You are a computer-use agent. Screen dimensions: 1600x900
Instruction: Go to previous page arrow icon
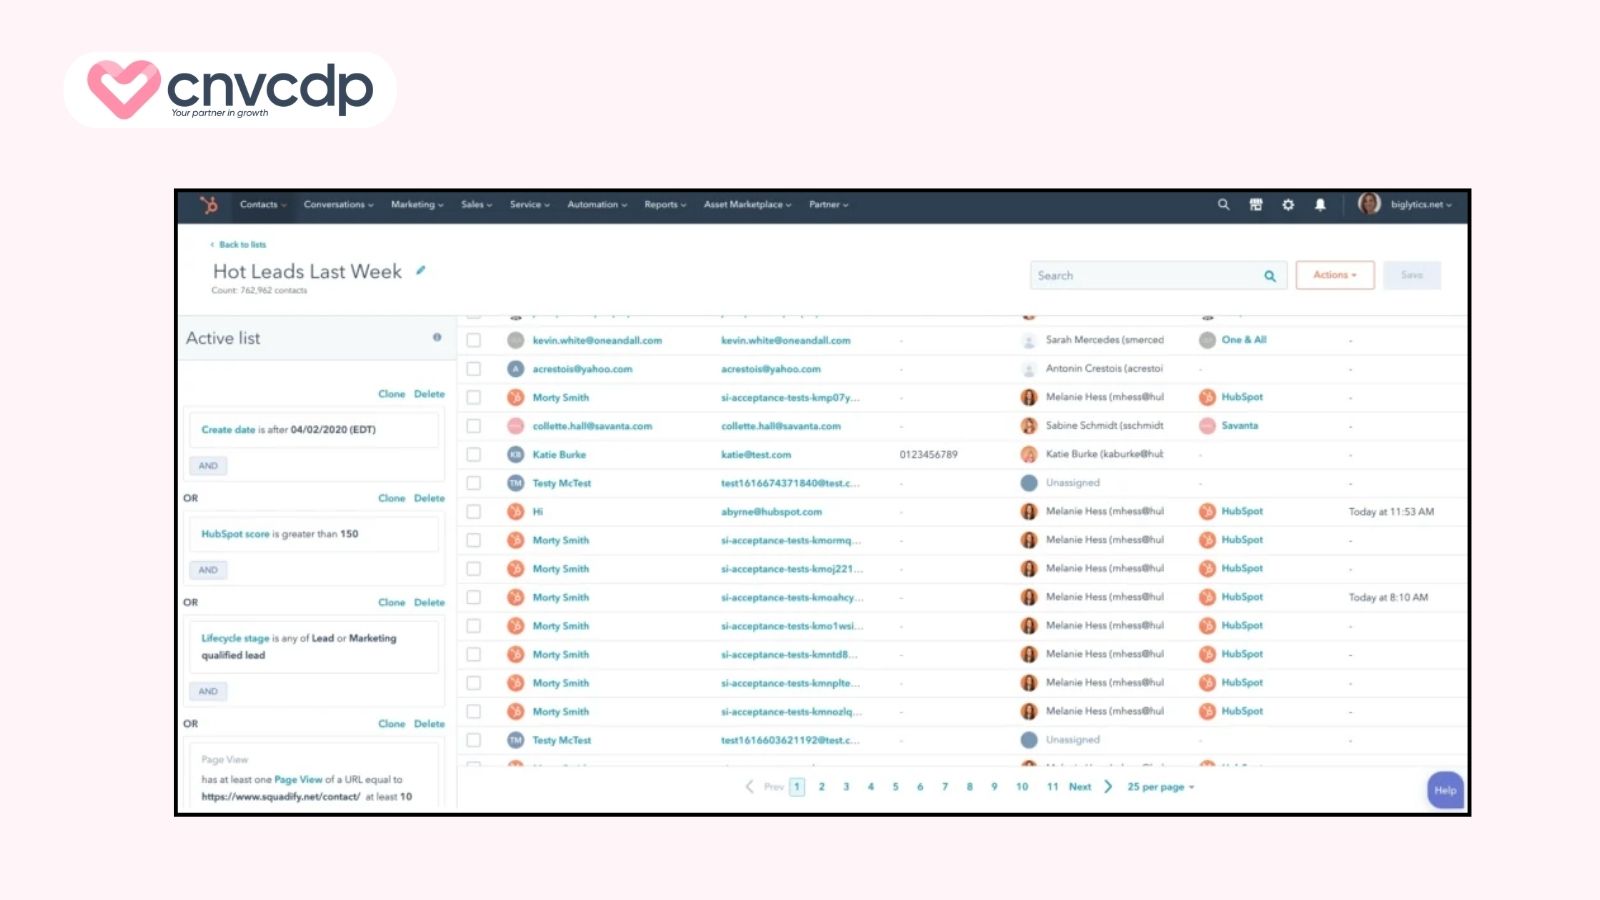tap(750, 787)
